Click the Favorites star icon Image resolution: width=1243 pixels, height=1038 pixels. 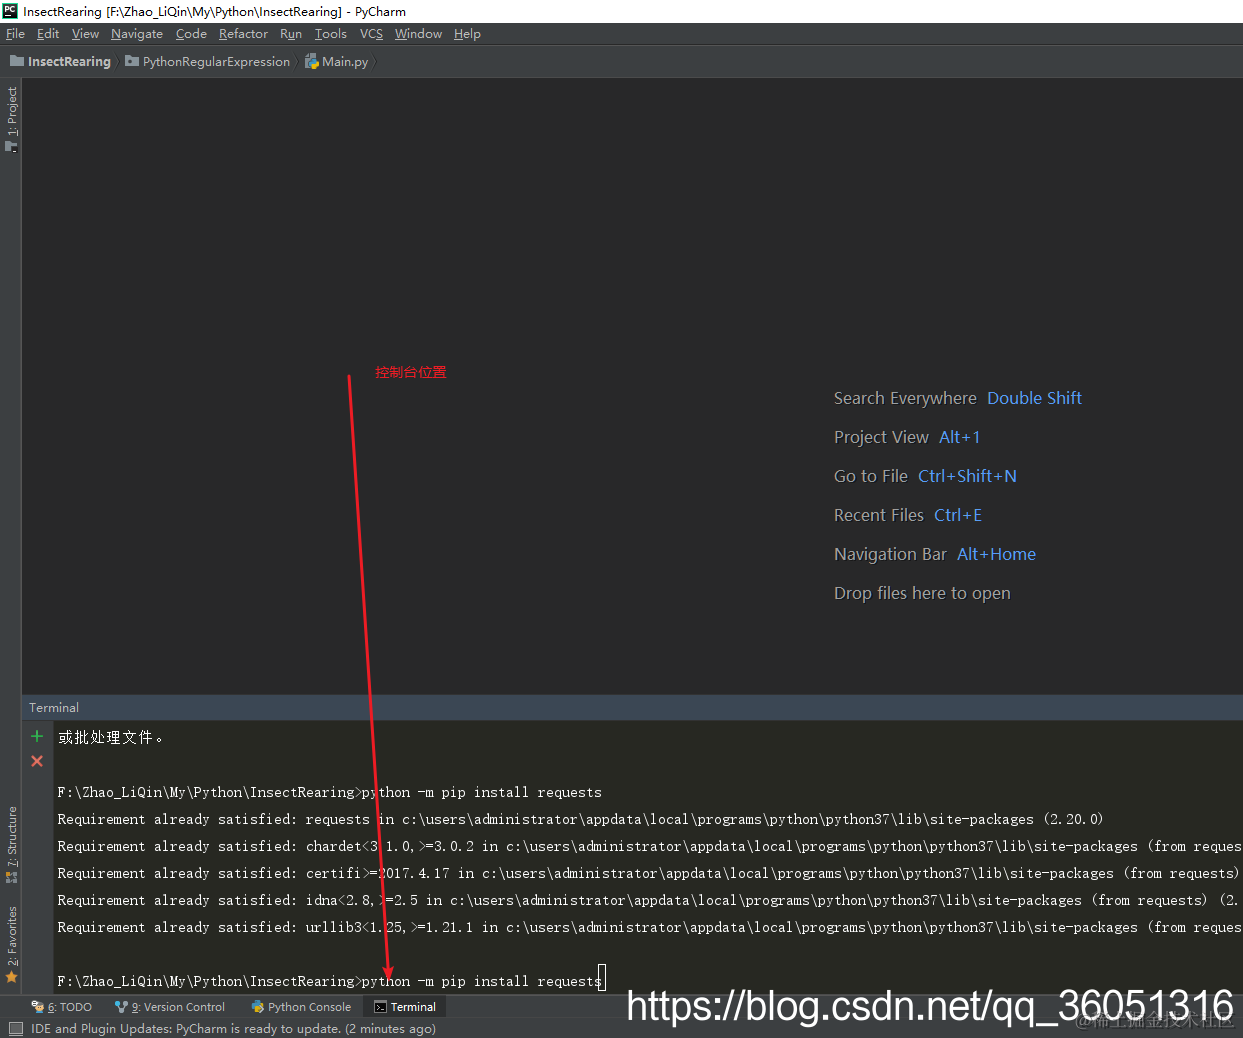pos(11,977)
